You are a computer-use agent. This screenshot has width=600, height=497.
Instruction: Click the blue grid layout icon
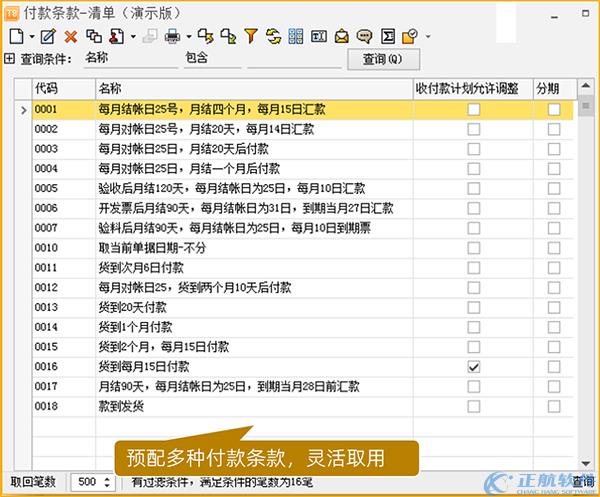coord(296,37)
